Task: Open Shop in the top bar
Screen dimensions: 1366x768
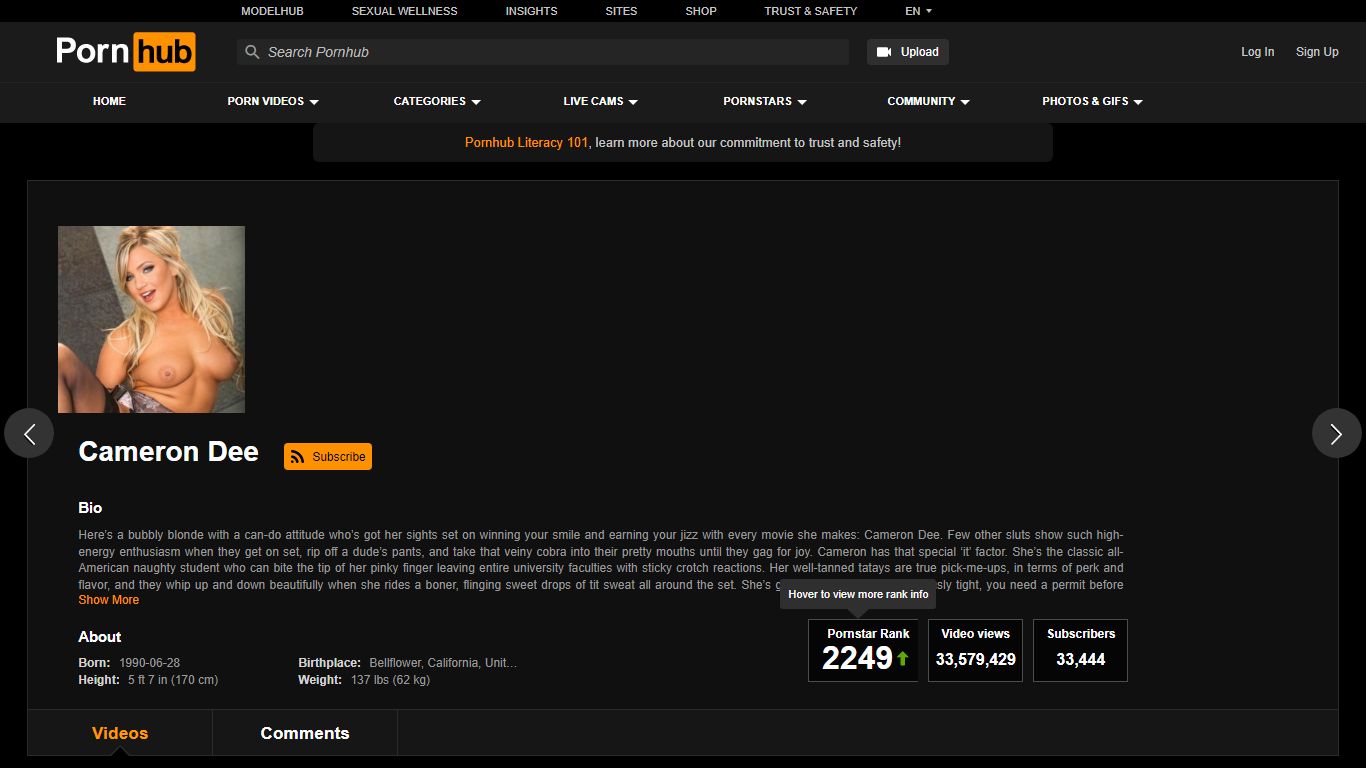Action: click(x=701, y=11)
